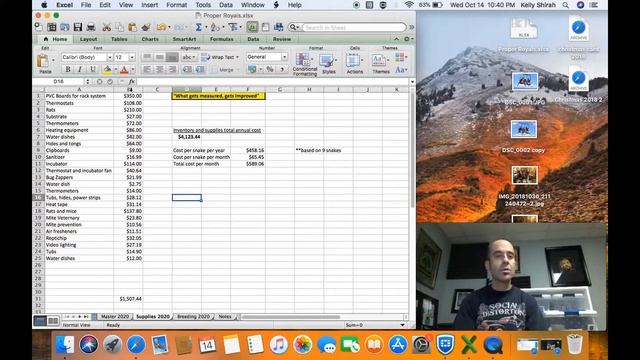Click the red font color swatch
This screenshot has width=640, height=360.
(124, 70)
